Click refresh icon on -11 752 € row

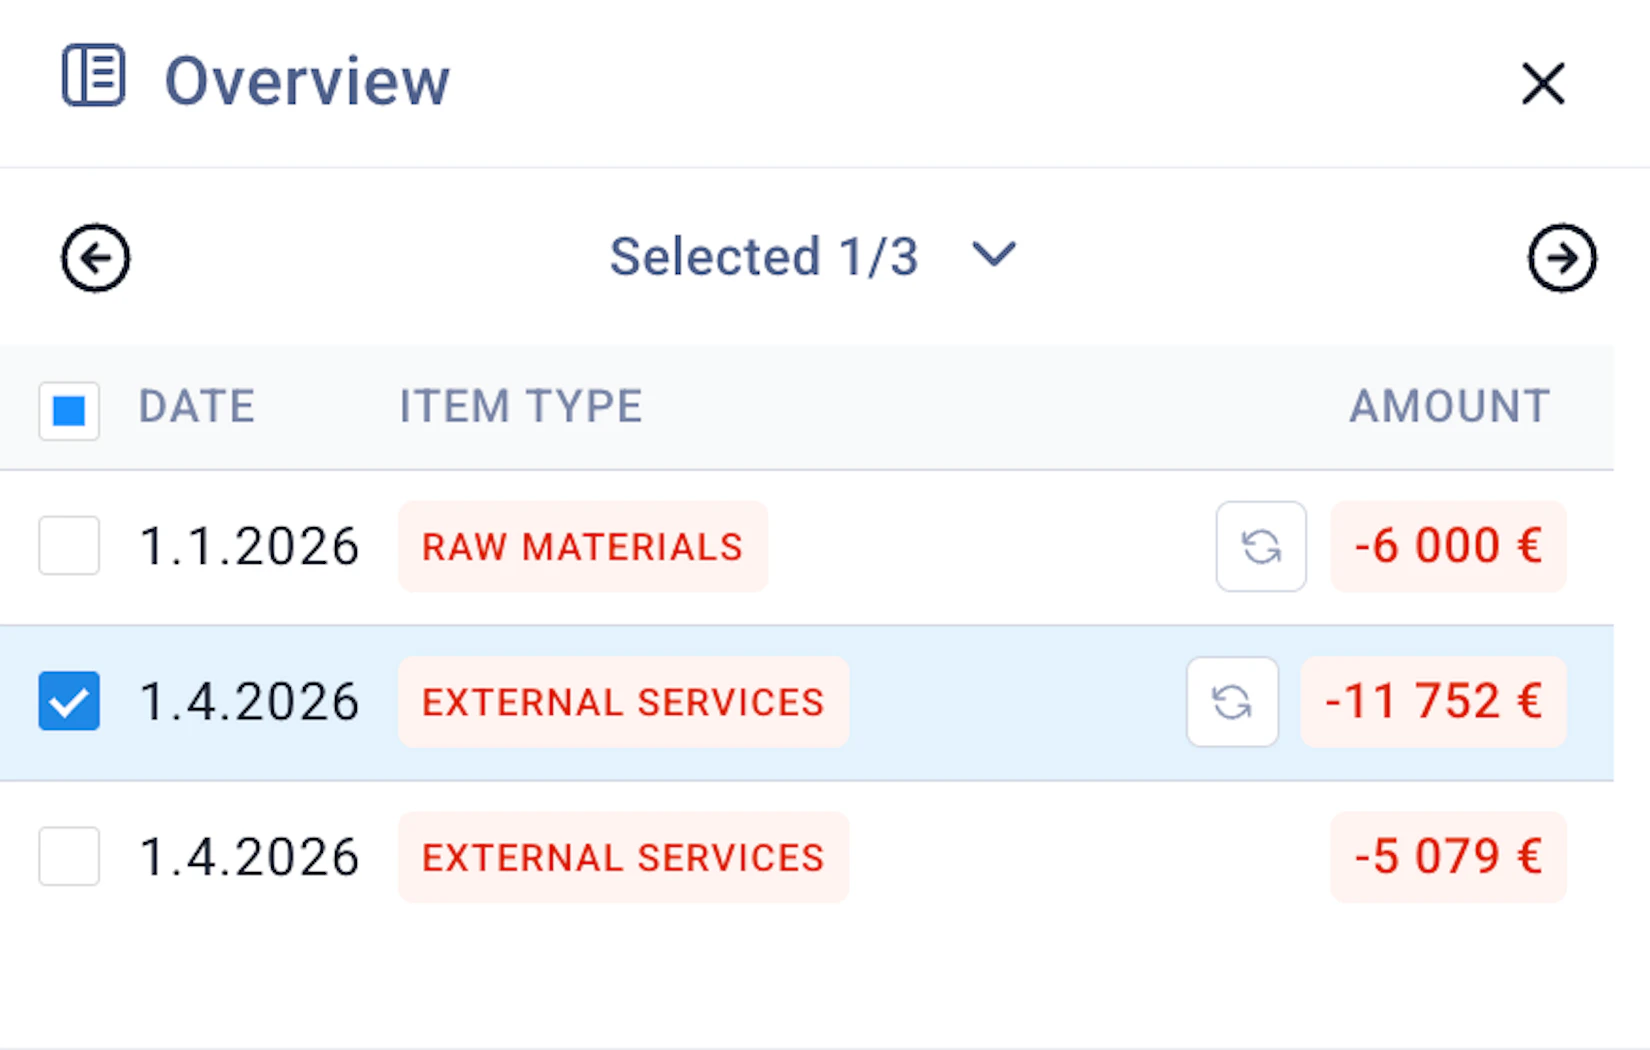pyautogui.click(x=1231, y=702)
